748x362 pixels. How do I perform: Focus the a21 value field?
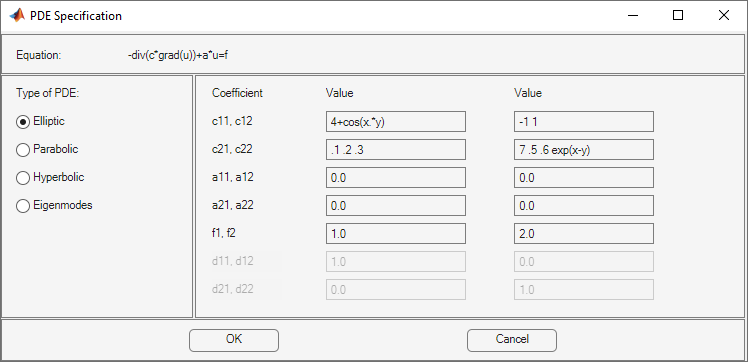tap(396, 206)
